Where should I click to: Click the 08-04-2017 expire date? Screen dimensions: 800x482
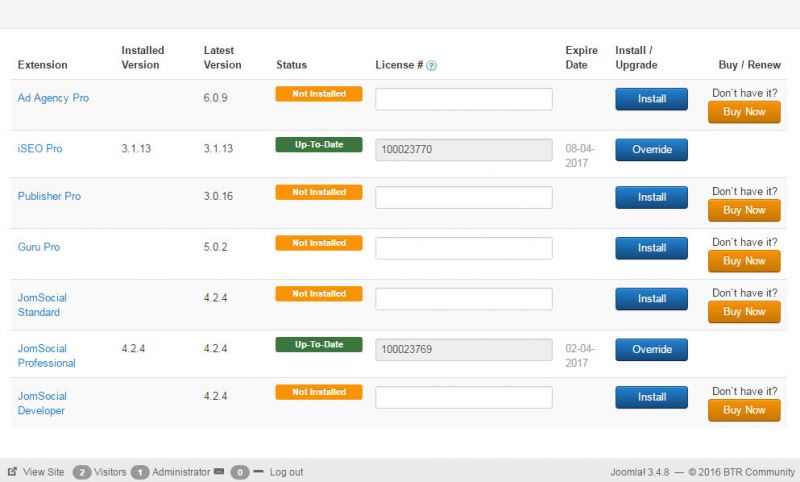coord(580,156)
